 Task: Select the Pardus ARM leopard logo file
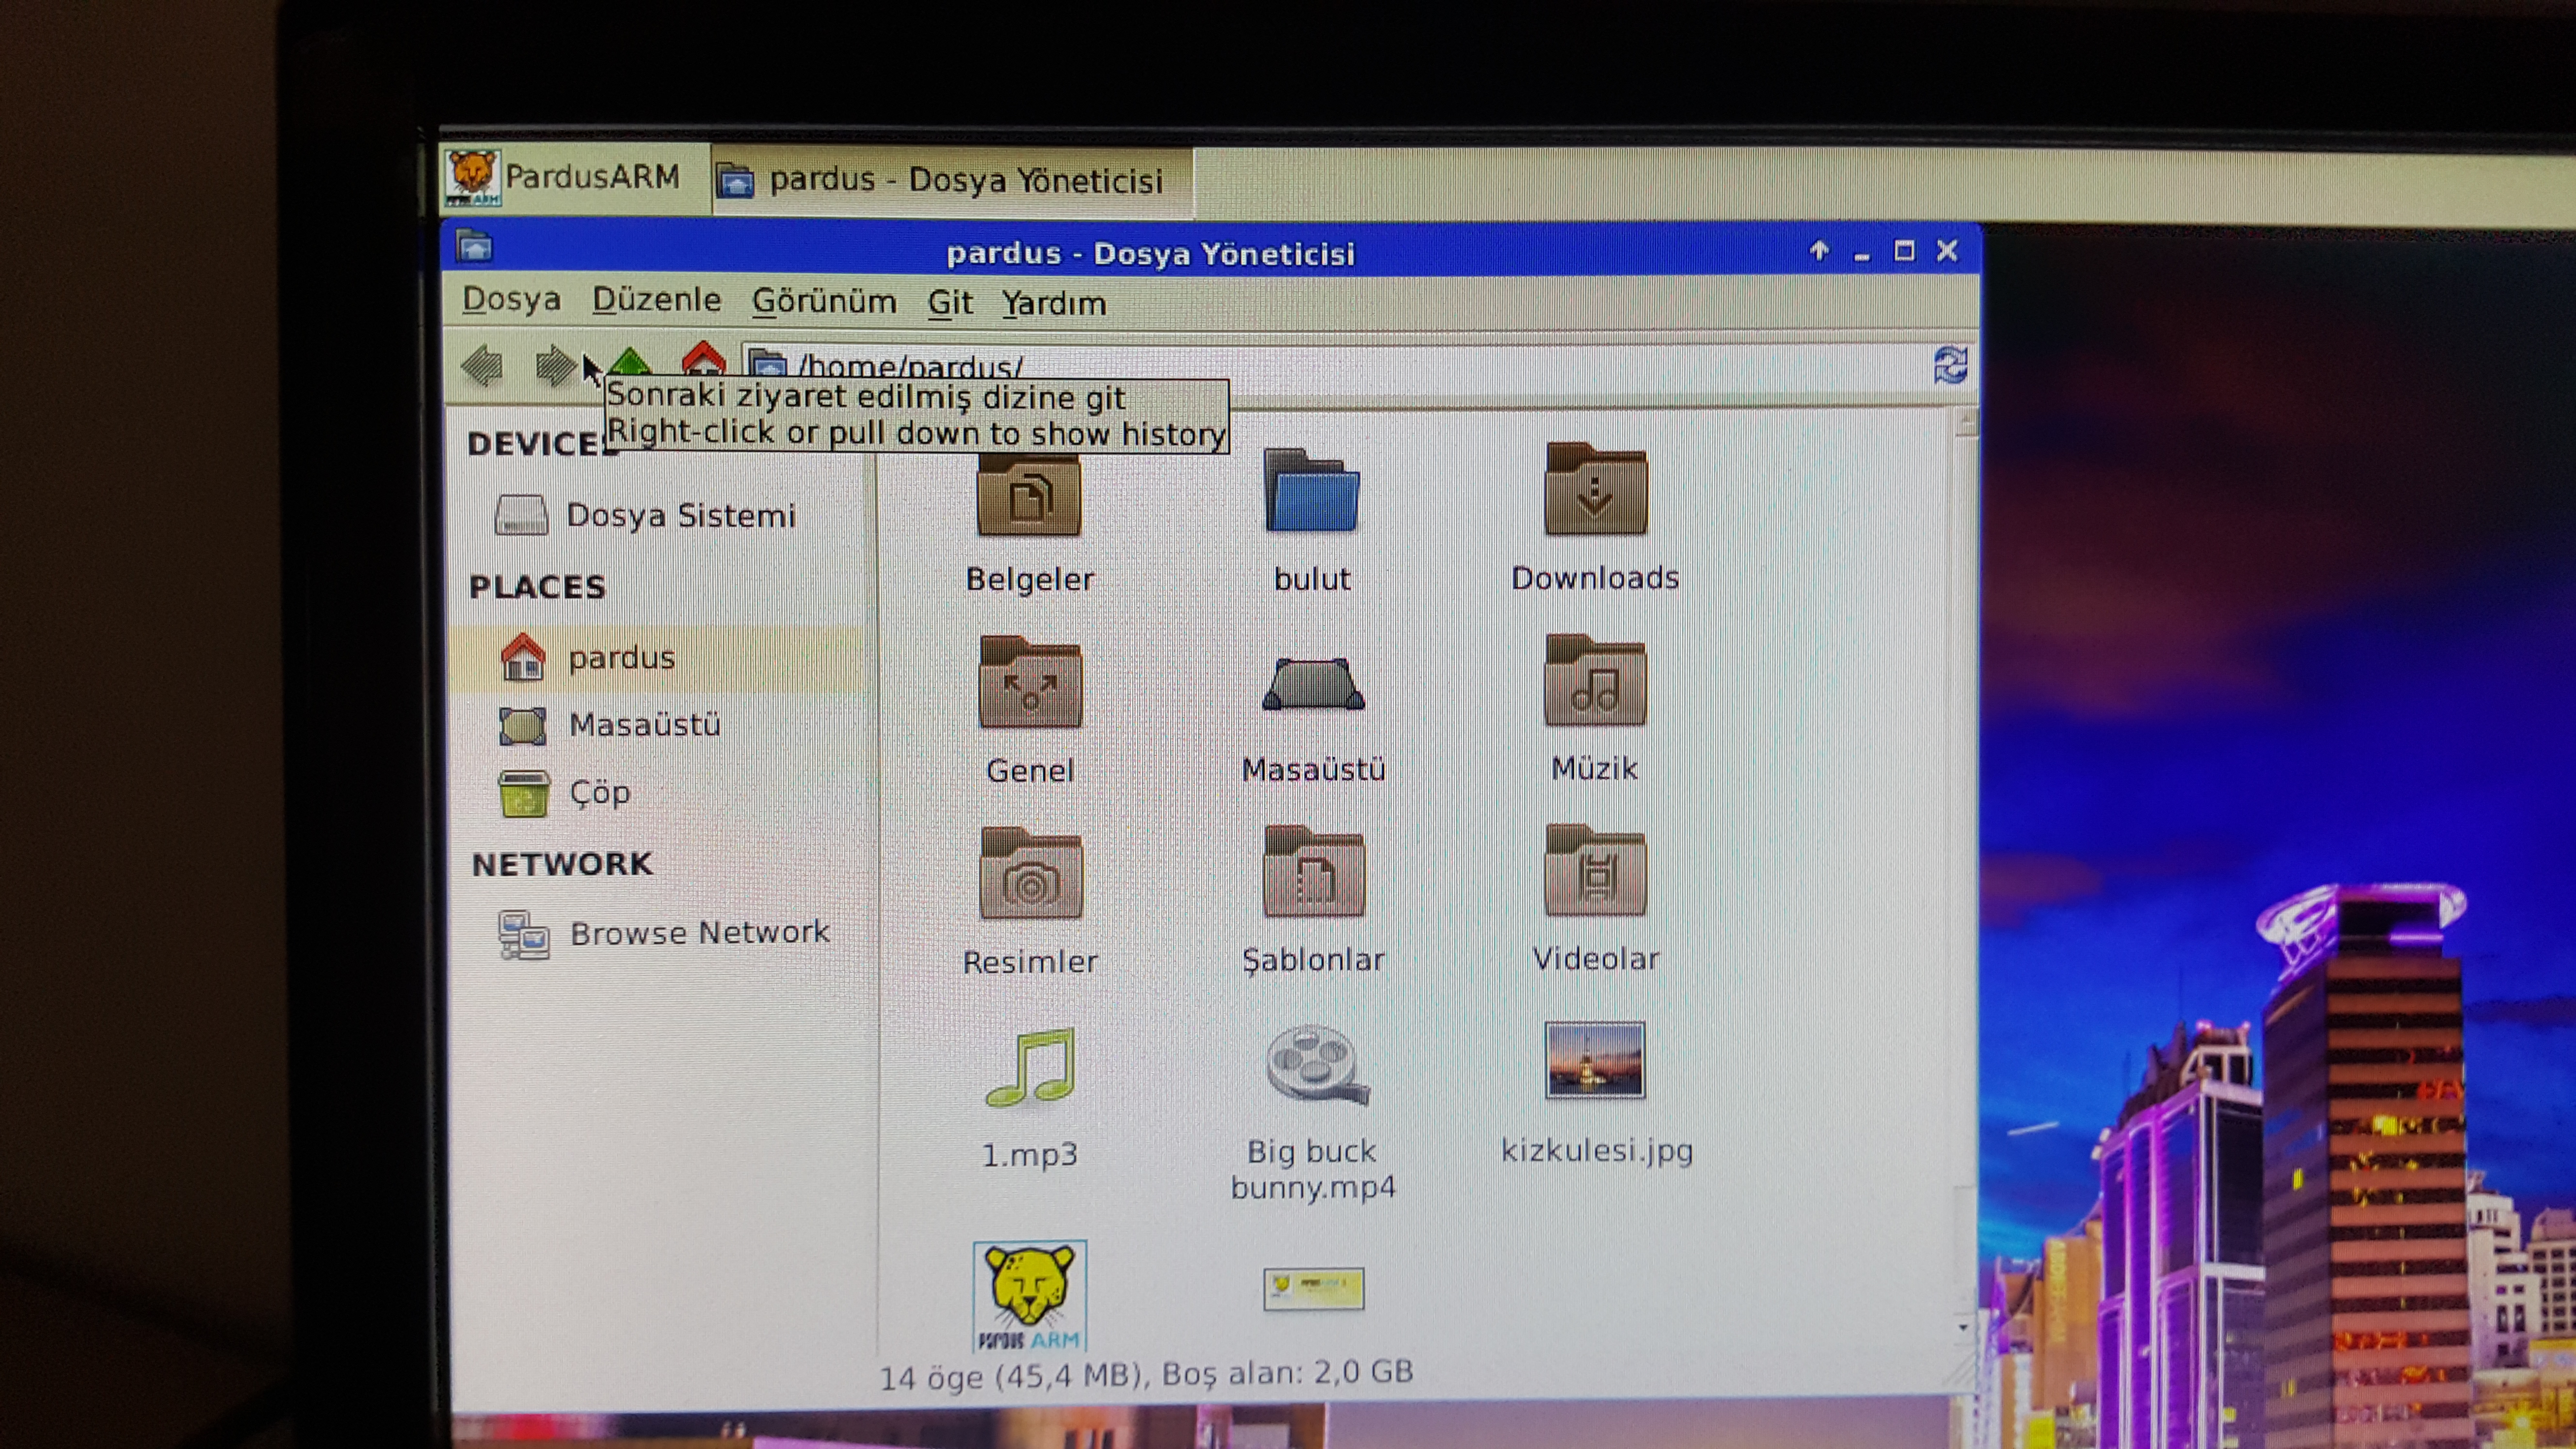(x=1030, y=1296)
